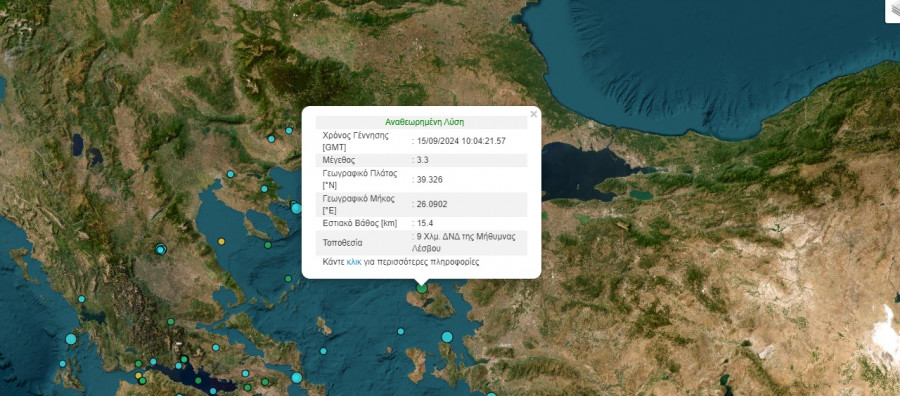The height and width of the screenshot is (396, 900).
Task: Click the "Τοποθεσία" label
Action: tap(343, 243)
